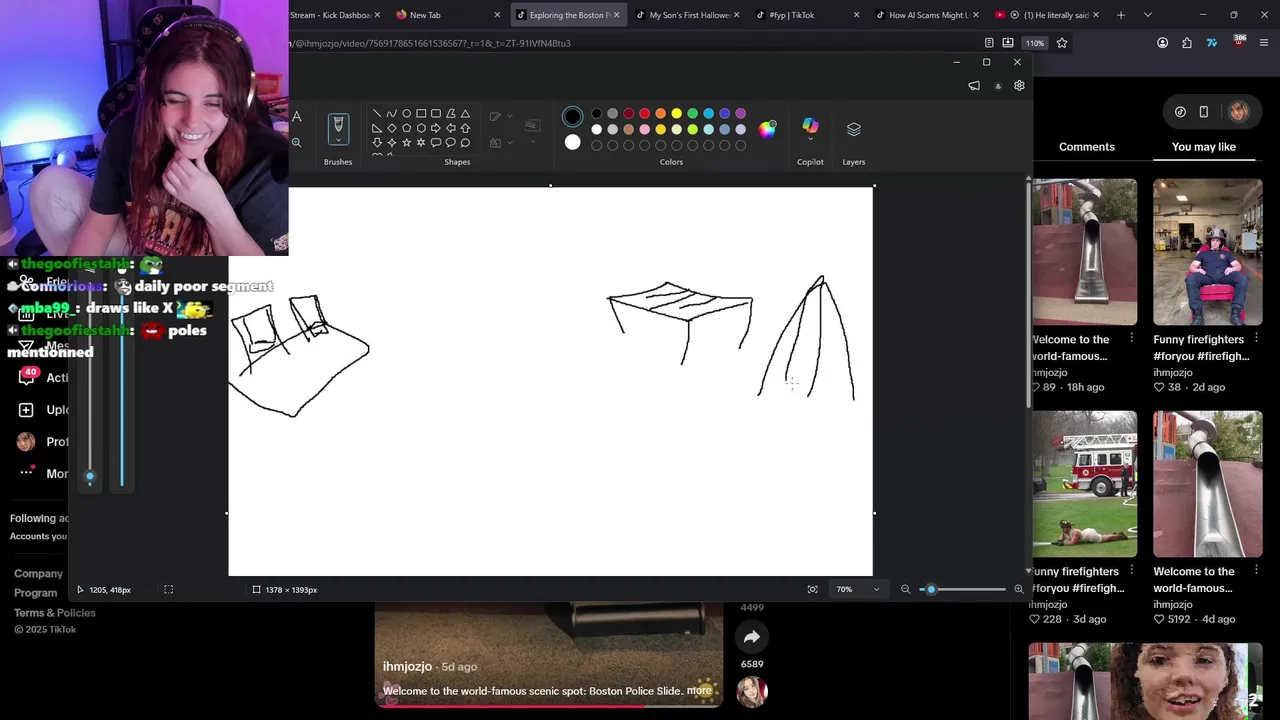The height and width of the screenshot is (720, 1280).
Task: Zoom out with the minus magnifier in Paint
Action: click(906, 590)
